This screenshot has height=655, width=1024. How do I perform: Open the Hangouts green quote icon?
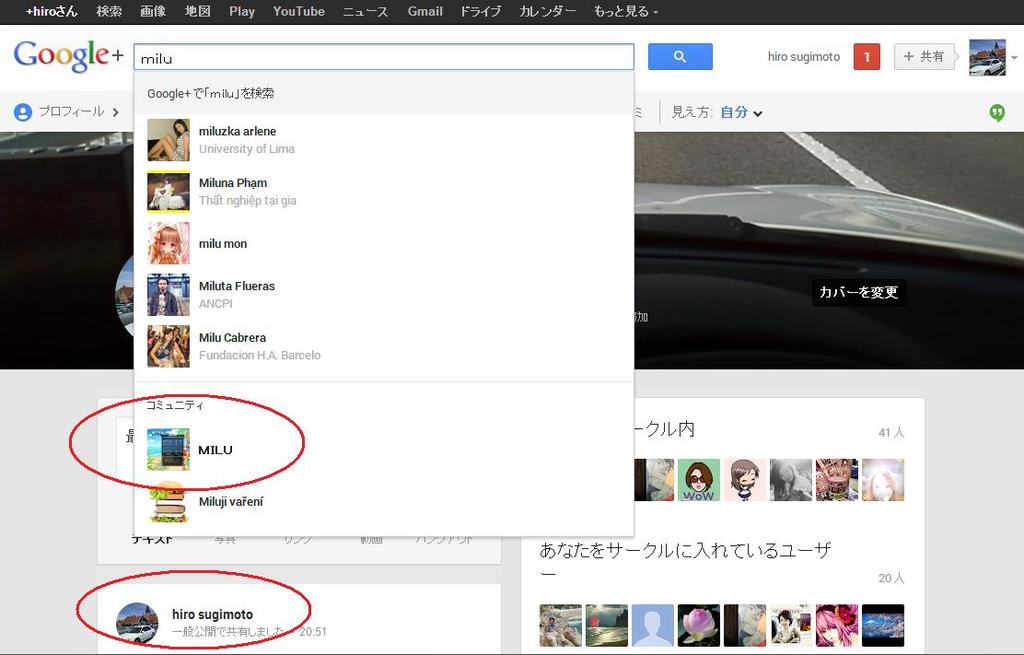click(997, 112)
